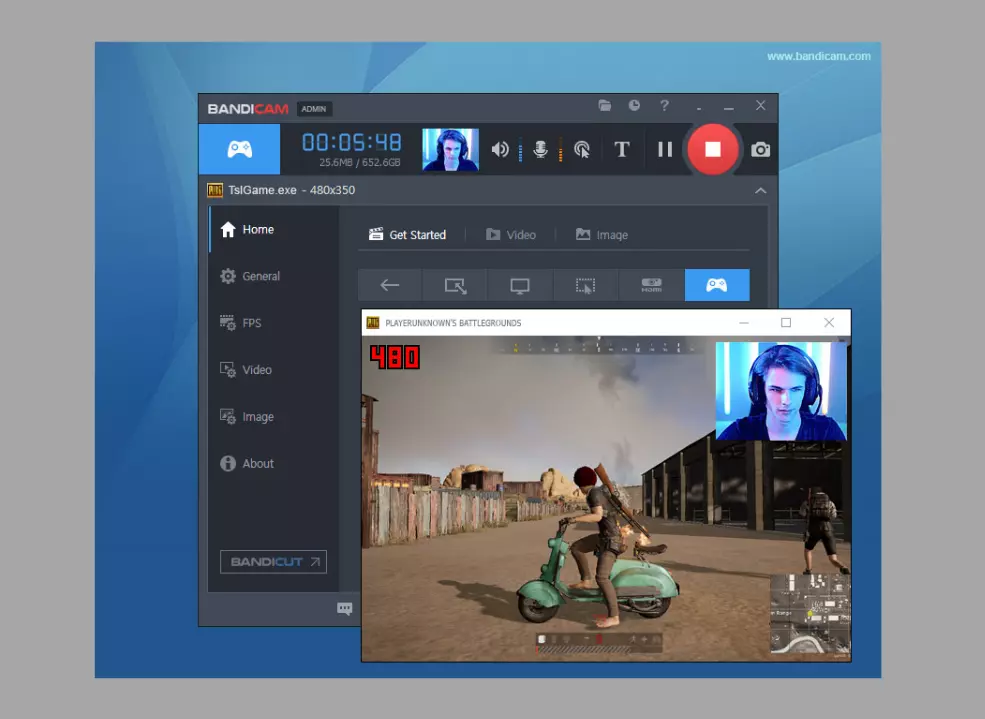The width and height of the screenshot is (985, 719).
Task: Toggle the speaker sound icon
Action: click(500, 149)
